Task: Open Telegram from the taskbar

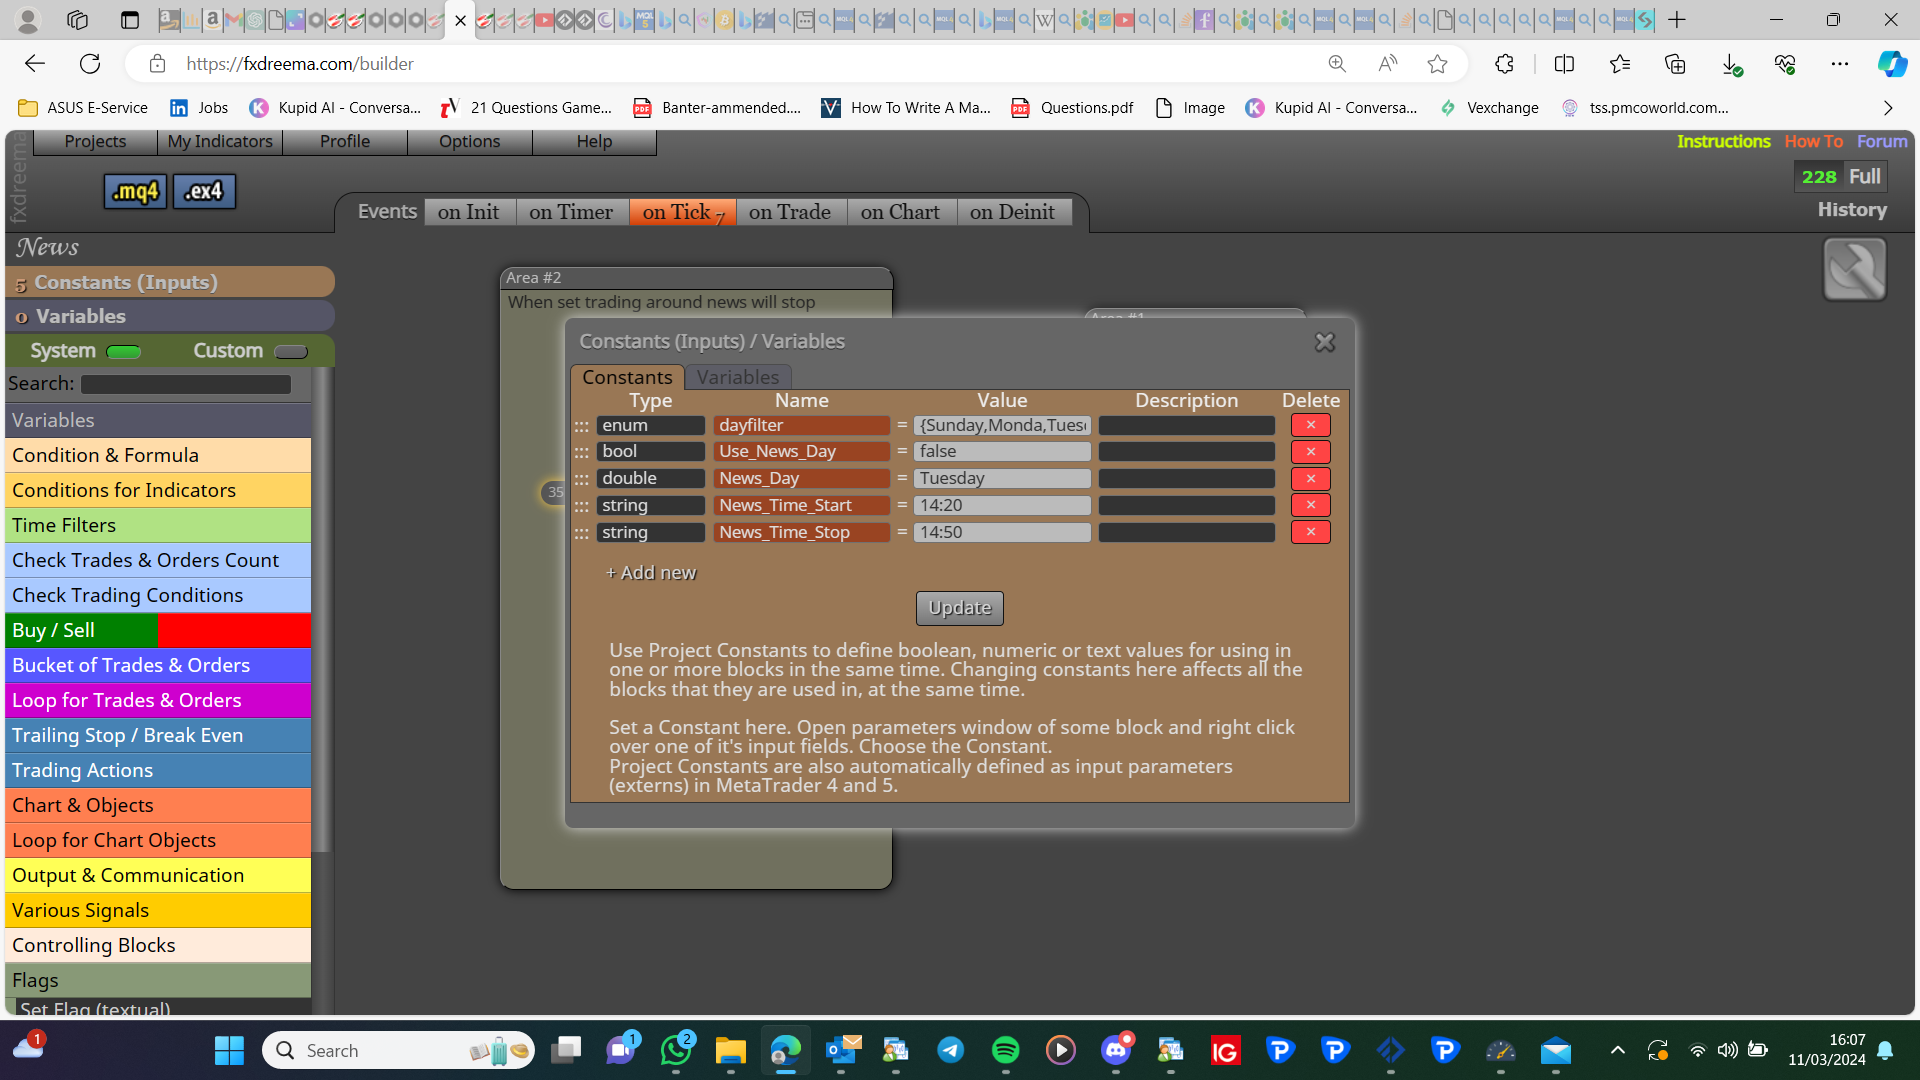Action: tap(950, 1050)
